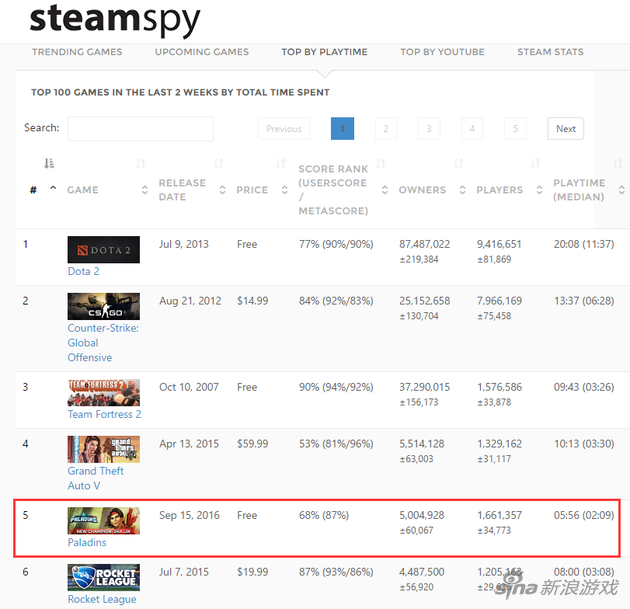Viewport: 630px width, 609px height.
Task: Sort table by Playtime (Median) column
Action: point(579,190)
